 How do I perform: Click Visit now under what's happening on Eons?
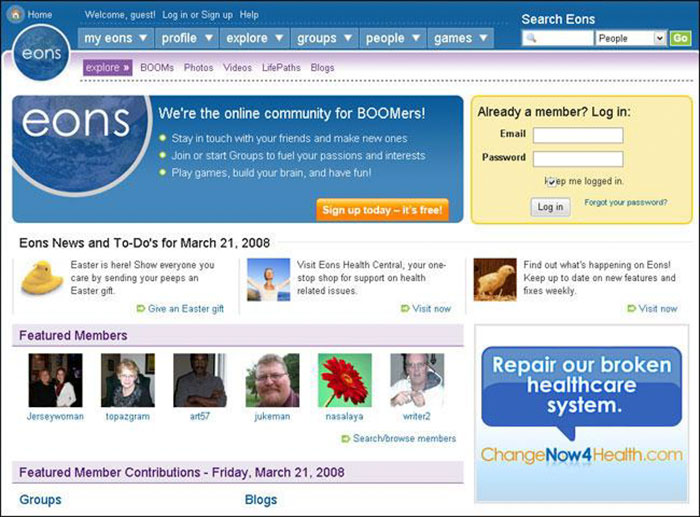click(658, 309)
